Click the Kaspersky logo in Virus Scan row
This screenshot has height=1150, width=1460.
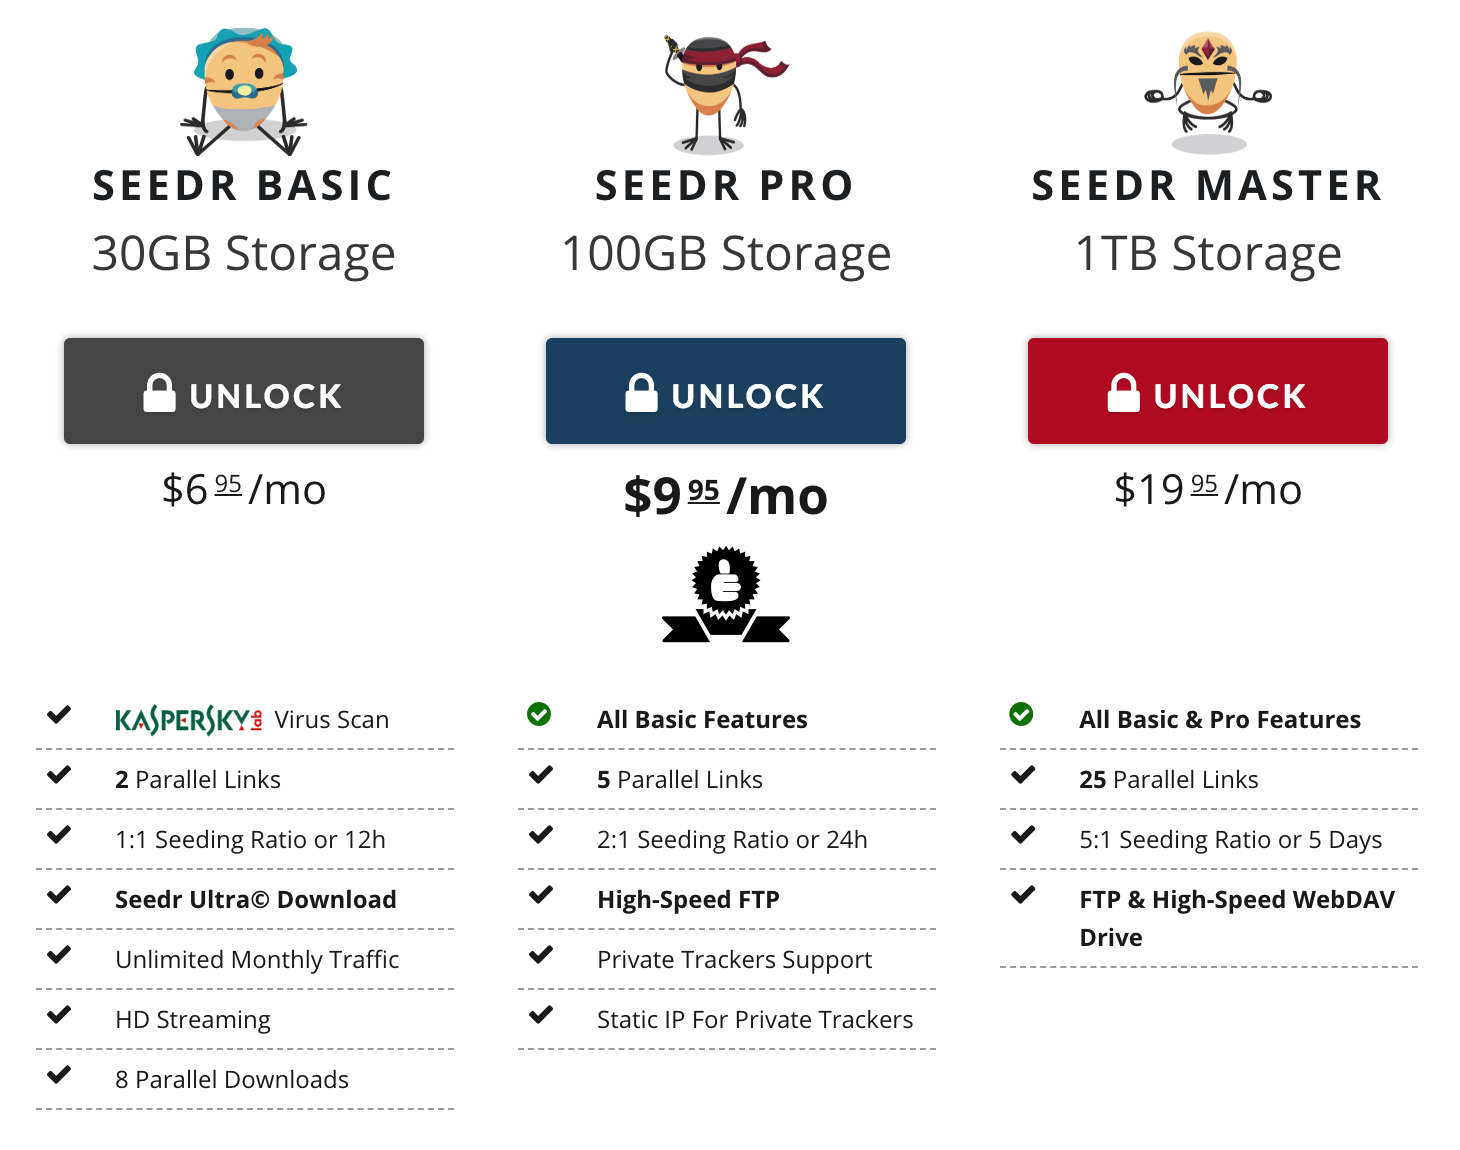pos(188,720)
